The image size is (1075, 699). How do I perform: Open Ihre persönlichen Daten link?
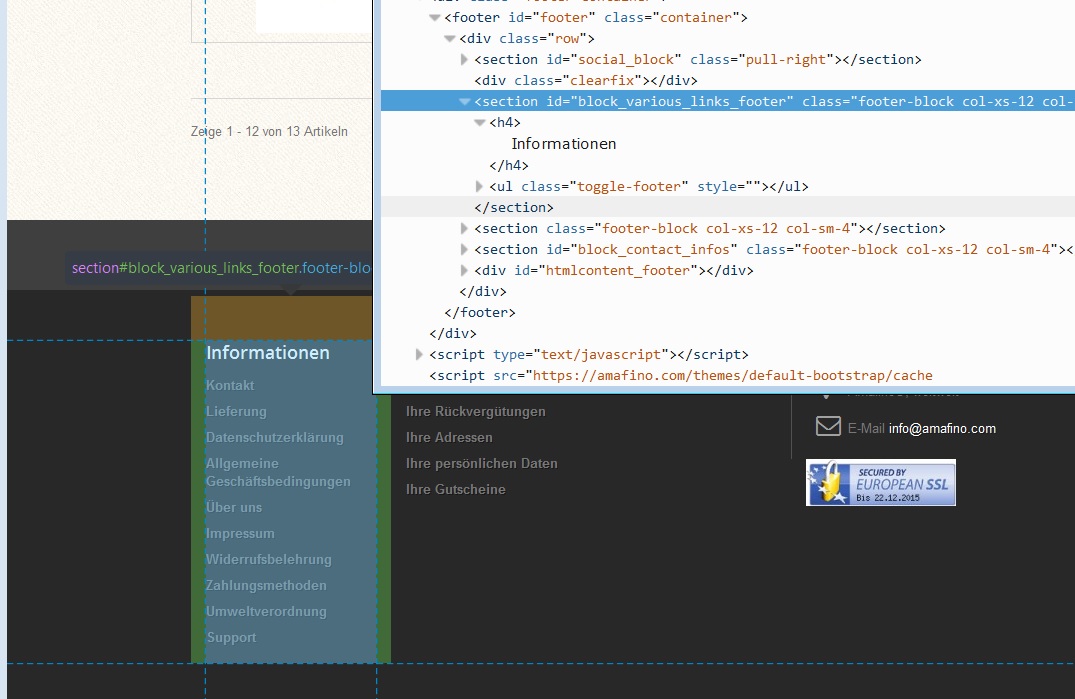(481, 464)
